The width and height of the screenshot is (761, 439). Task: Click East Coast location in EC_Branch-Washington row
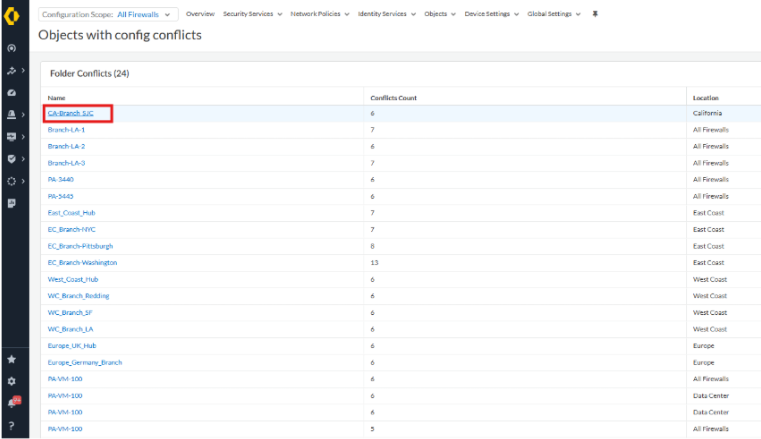point(708,263)
